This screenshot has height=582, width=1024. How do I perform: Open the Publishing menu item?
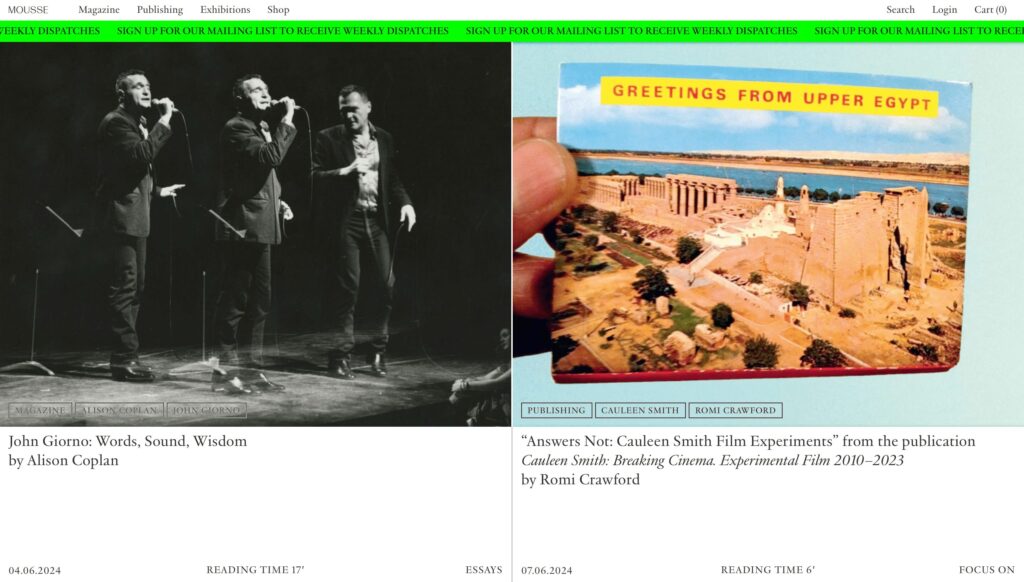160,10
